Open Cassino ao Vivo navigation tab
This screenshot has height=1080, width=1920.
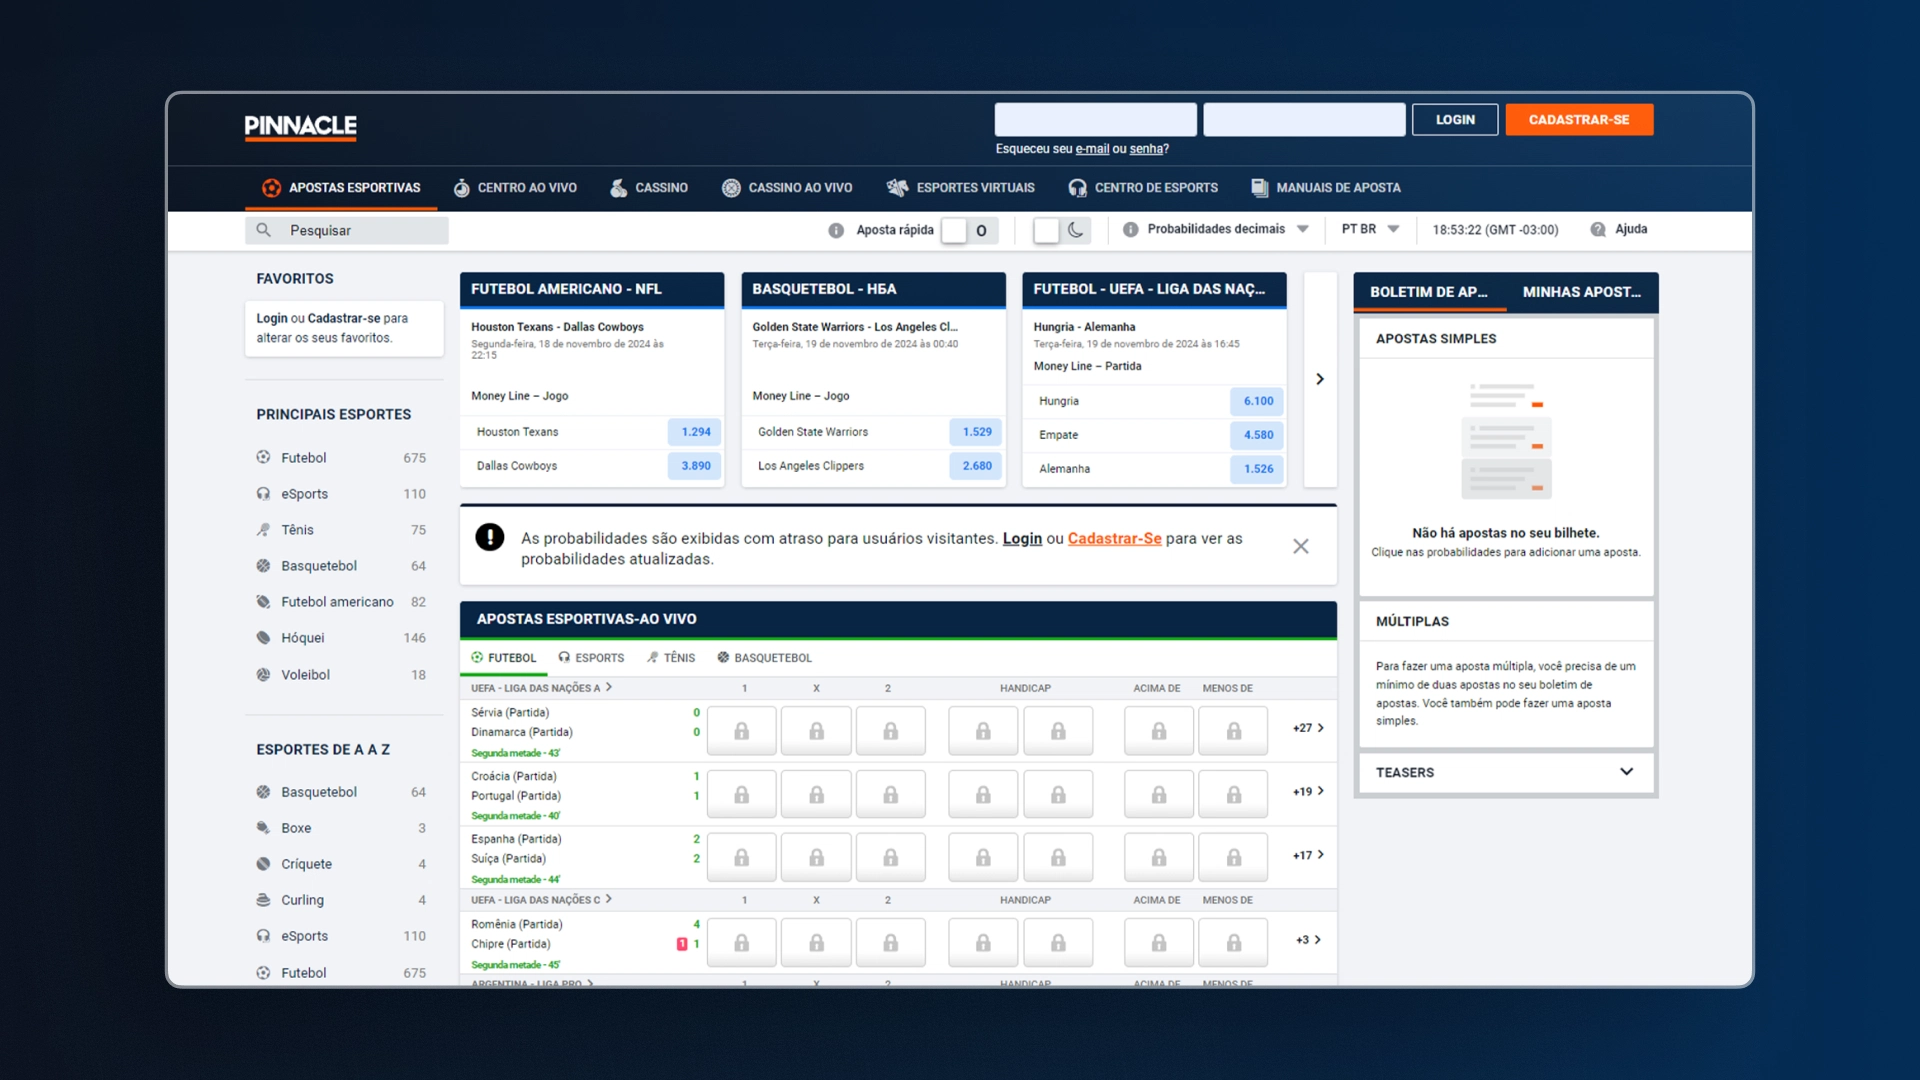coord(787,188)
